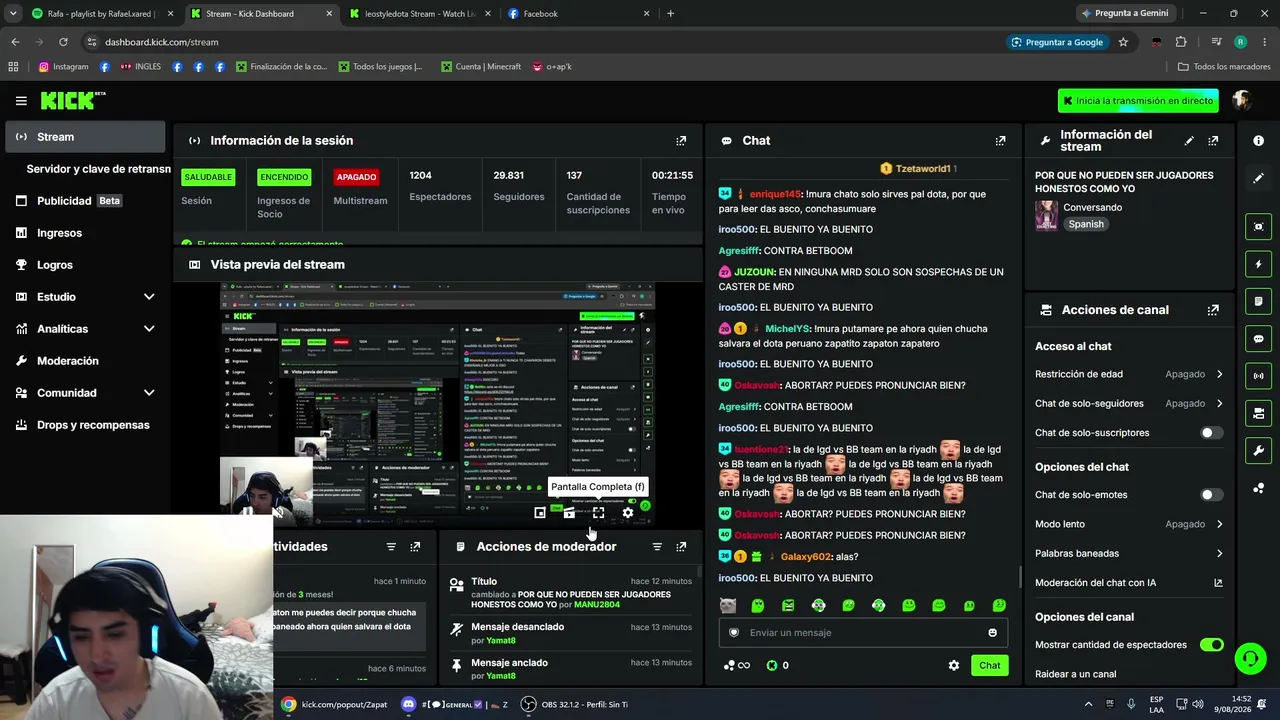1280x720 pixels.
Task: Toggle the chat bubble widget in right toolbar
Action: (1258, 339)
